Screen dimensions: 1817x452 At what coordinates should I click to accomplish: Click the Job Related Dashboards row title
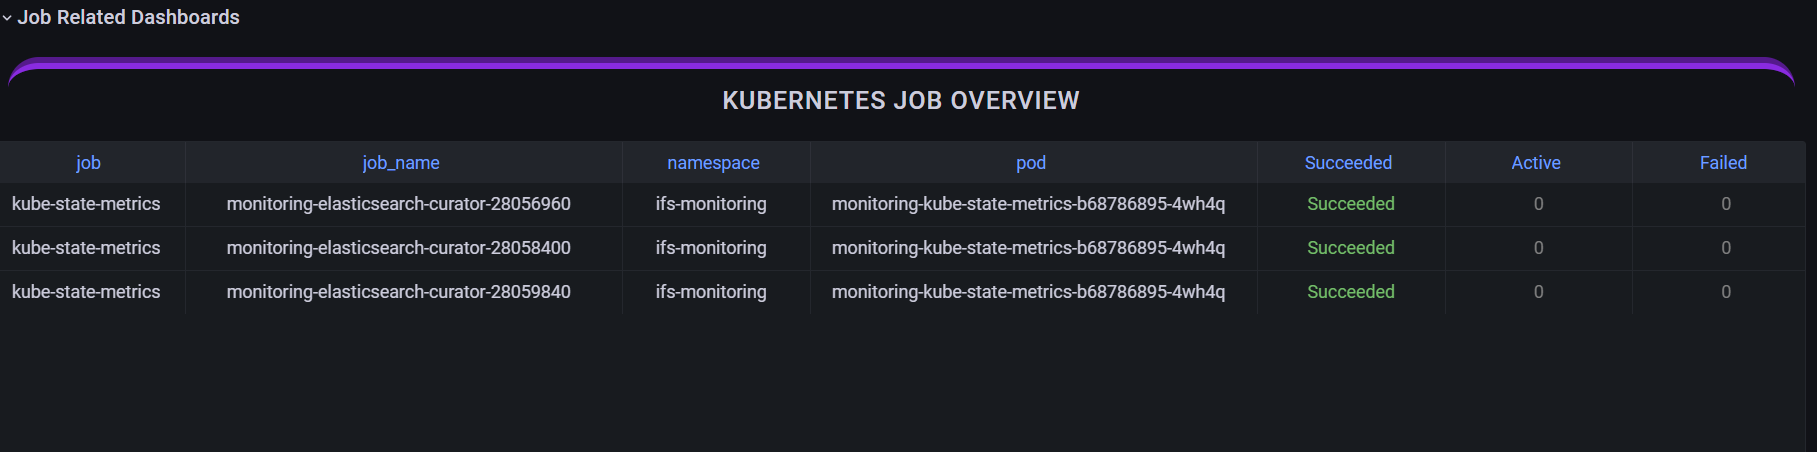coord(128,17)
